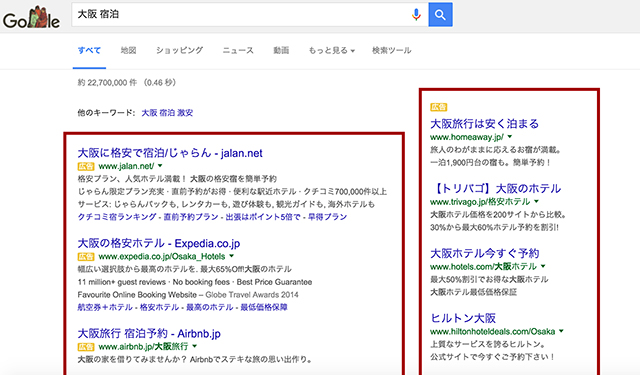
Task: Open the Expedia 格安ホテル sitelink
Action: pyautogui.click(x=159, y=307)
